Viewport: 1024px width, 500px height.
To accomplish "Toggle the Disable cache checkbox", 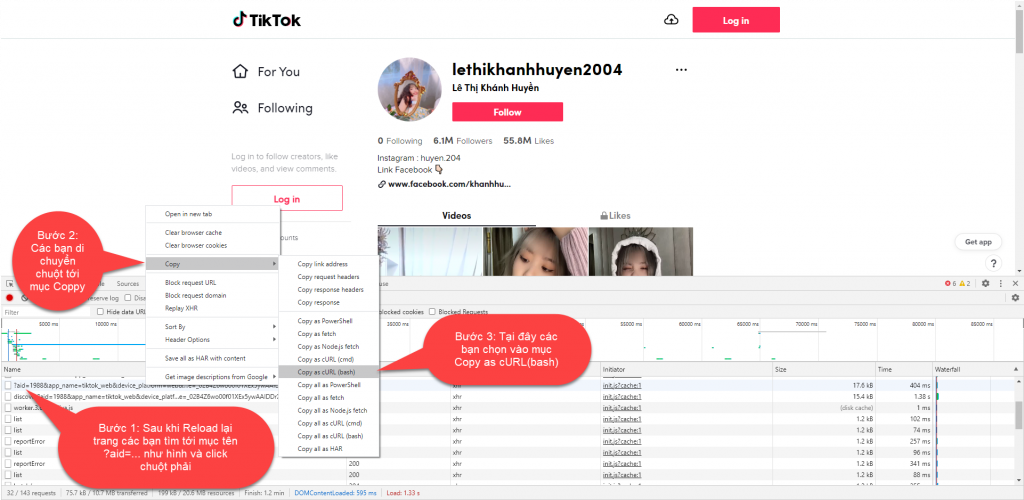I will (x=128, y=298).
